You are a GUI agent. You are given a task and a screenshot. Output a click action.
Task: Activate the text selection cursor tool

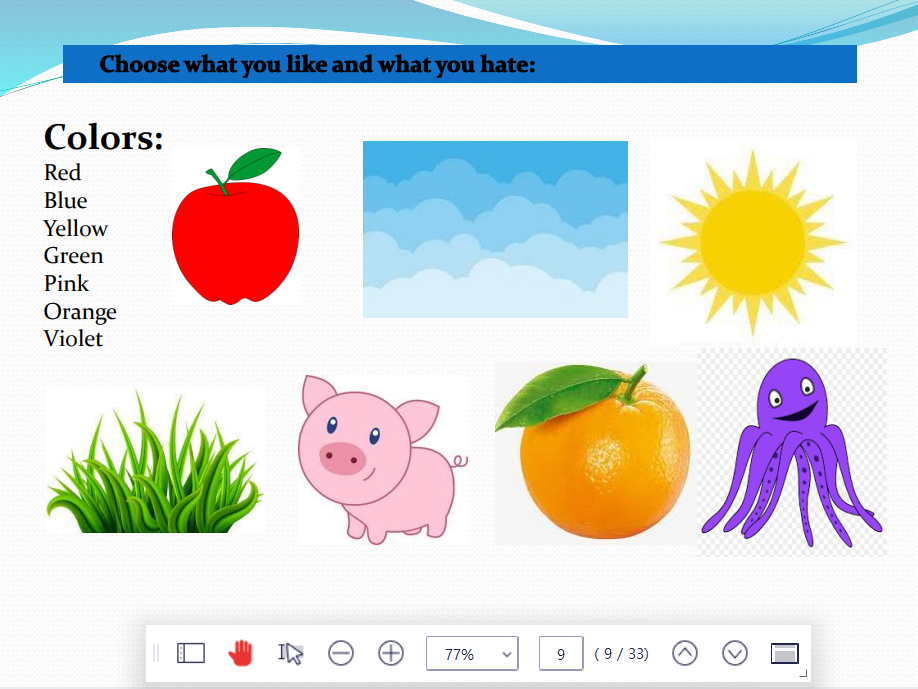pos(290,653)
